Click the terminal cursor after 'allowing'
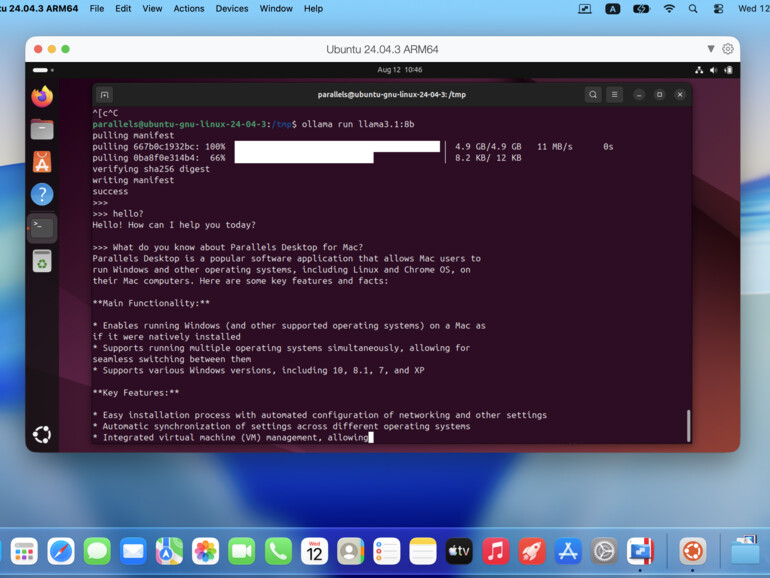 click(x=371, y=438)
